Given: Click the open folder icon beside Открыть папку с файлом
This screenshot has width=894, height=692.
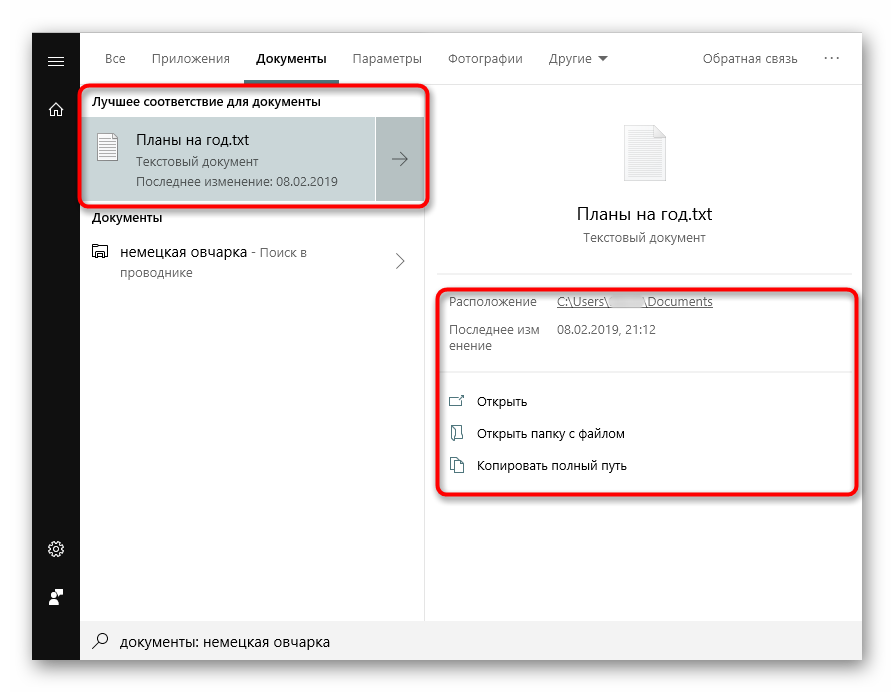Looking at the screenshot, I should (x=457, y=433).
